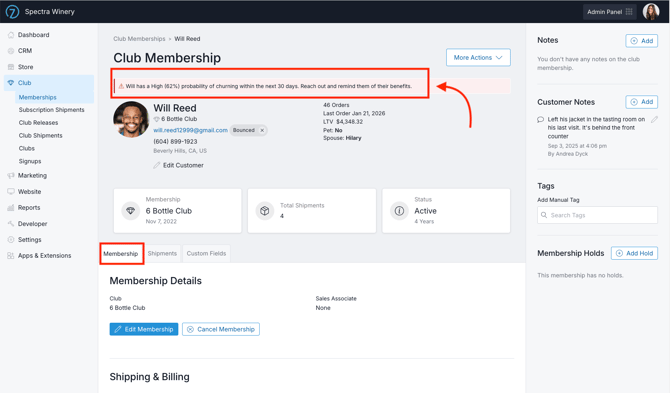The width and height of the screenshot is (670, 393).
Task: Click the 46 Orders text
Action: pyautogui.click(x=336, y=105)
